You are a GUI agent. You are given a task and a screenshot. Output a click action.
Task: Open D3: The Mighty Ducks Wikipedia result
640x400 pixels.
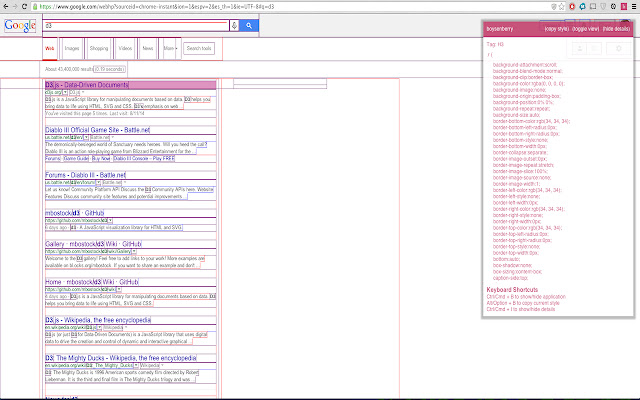click(x=121, y=358)
